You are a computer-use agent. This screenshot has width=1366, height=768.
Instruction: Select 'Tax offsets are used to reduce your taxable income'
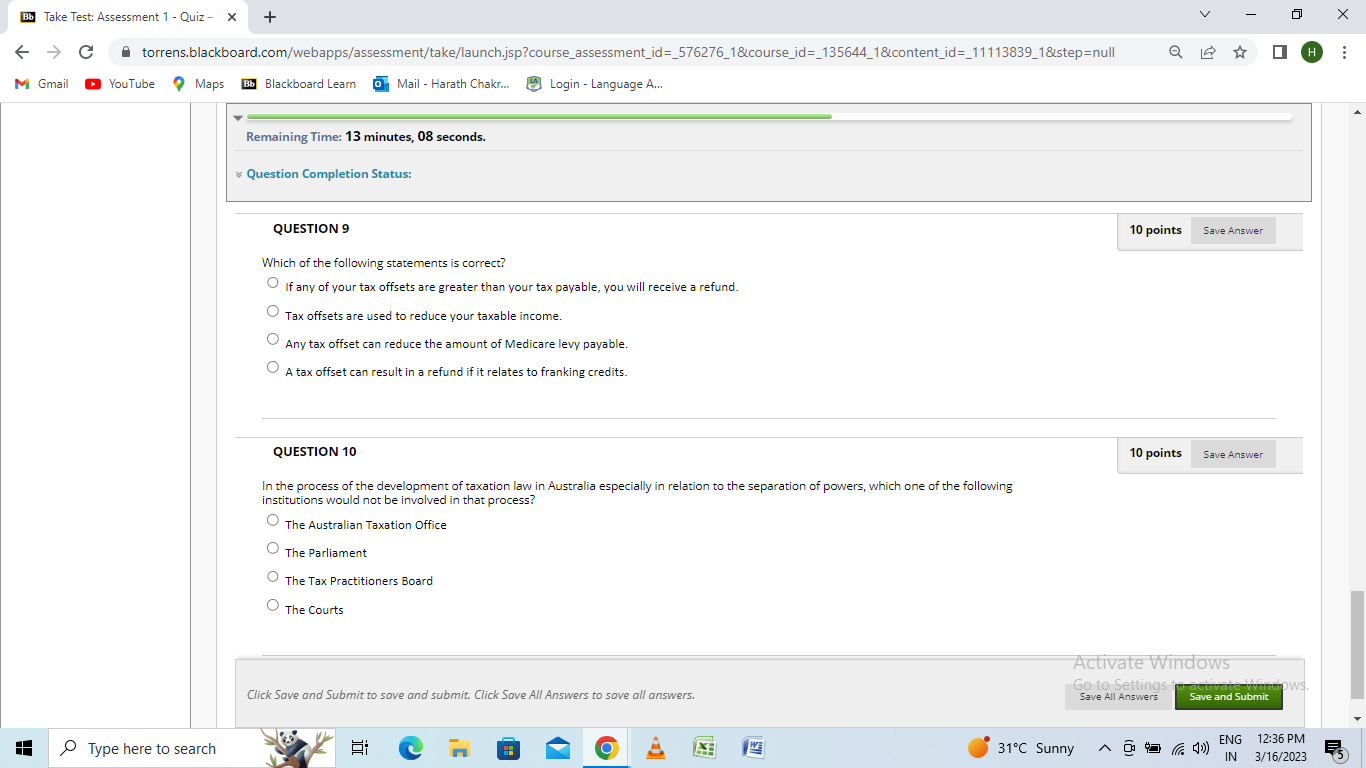(x=272, y=311)
